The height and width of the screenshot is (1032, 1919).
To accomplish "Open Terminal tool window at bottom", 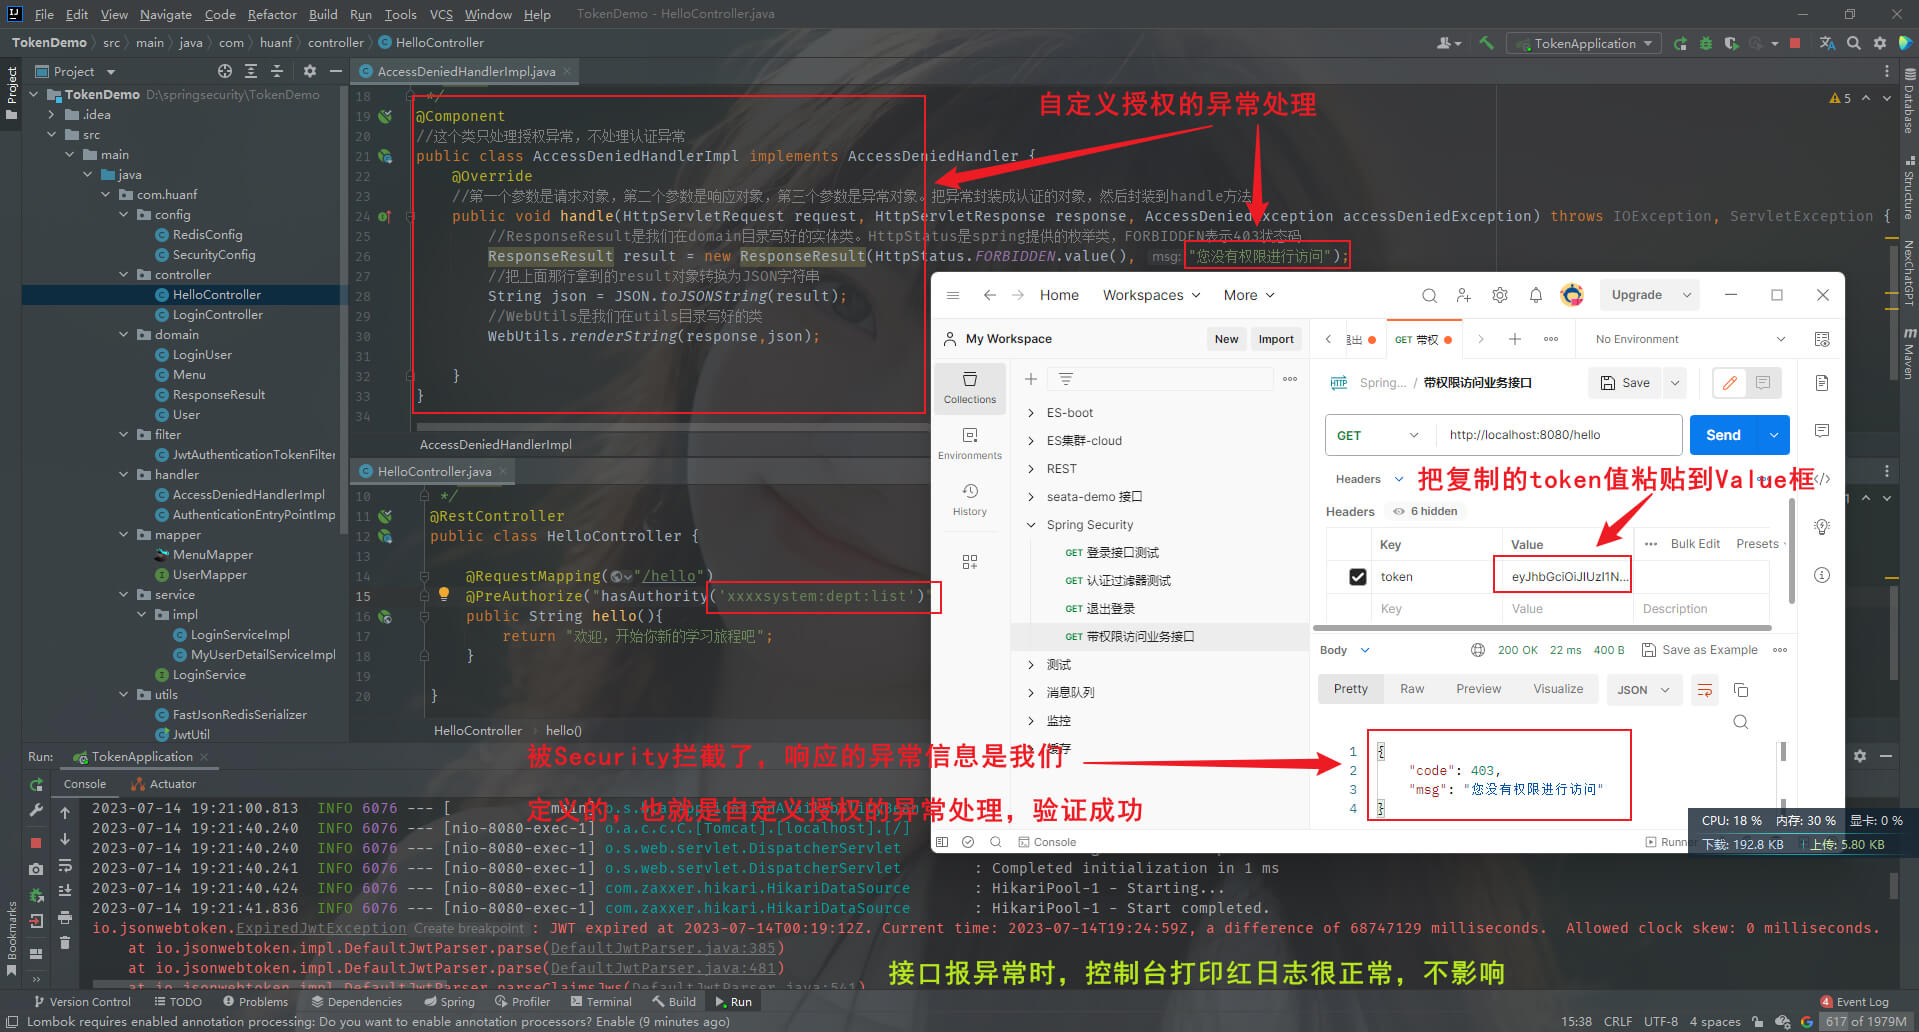I will pos(600,1002).
